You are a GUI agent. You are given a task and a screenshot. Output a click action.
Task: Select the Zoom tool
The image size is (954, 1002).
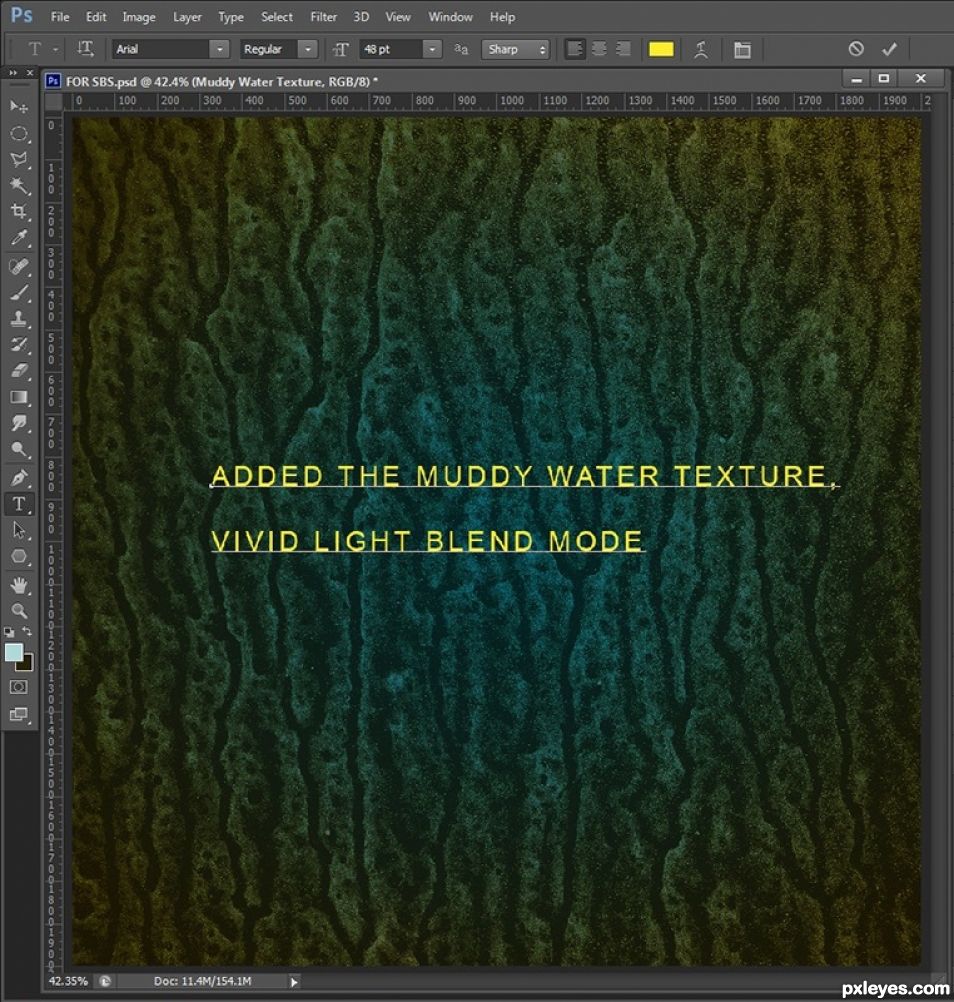click(19, 611)
